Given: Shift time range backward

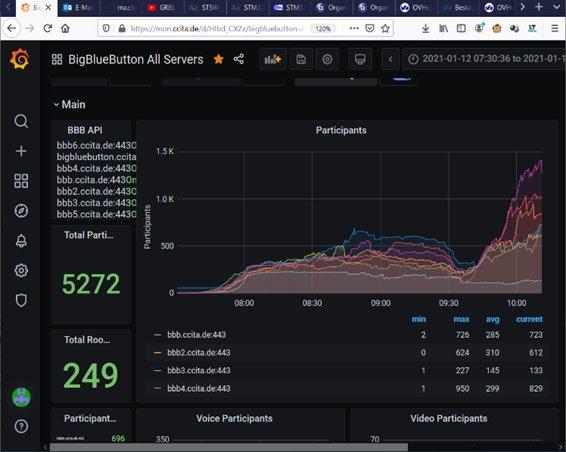Looking at the screenshot, I should (390, 59).
